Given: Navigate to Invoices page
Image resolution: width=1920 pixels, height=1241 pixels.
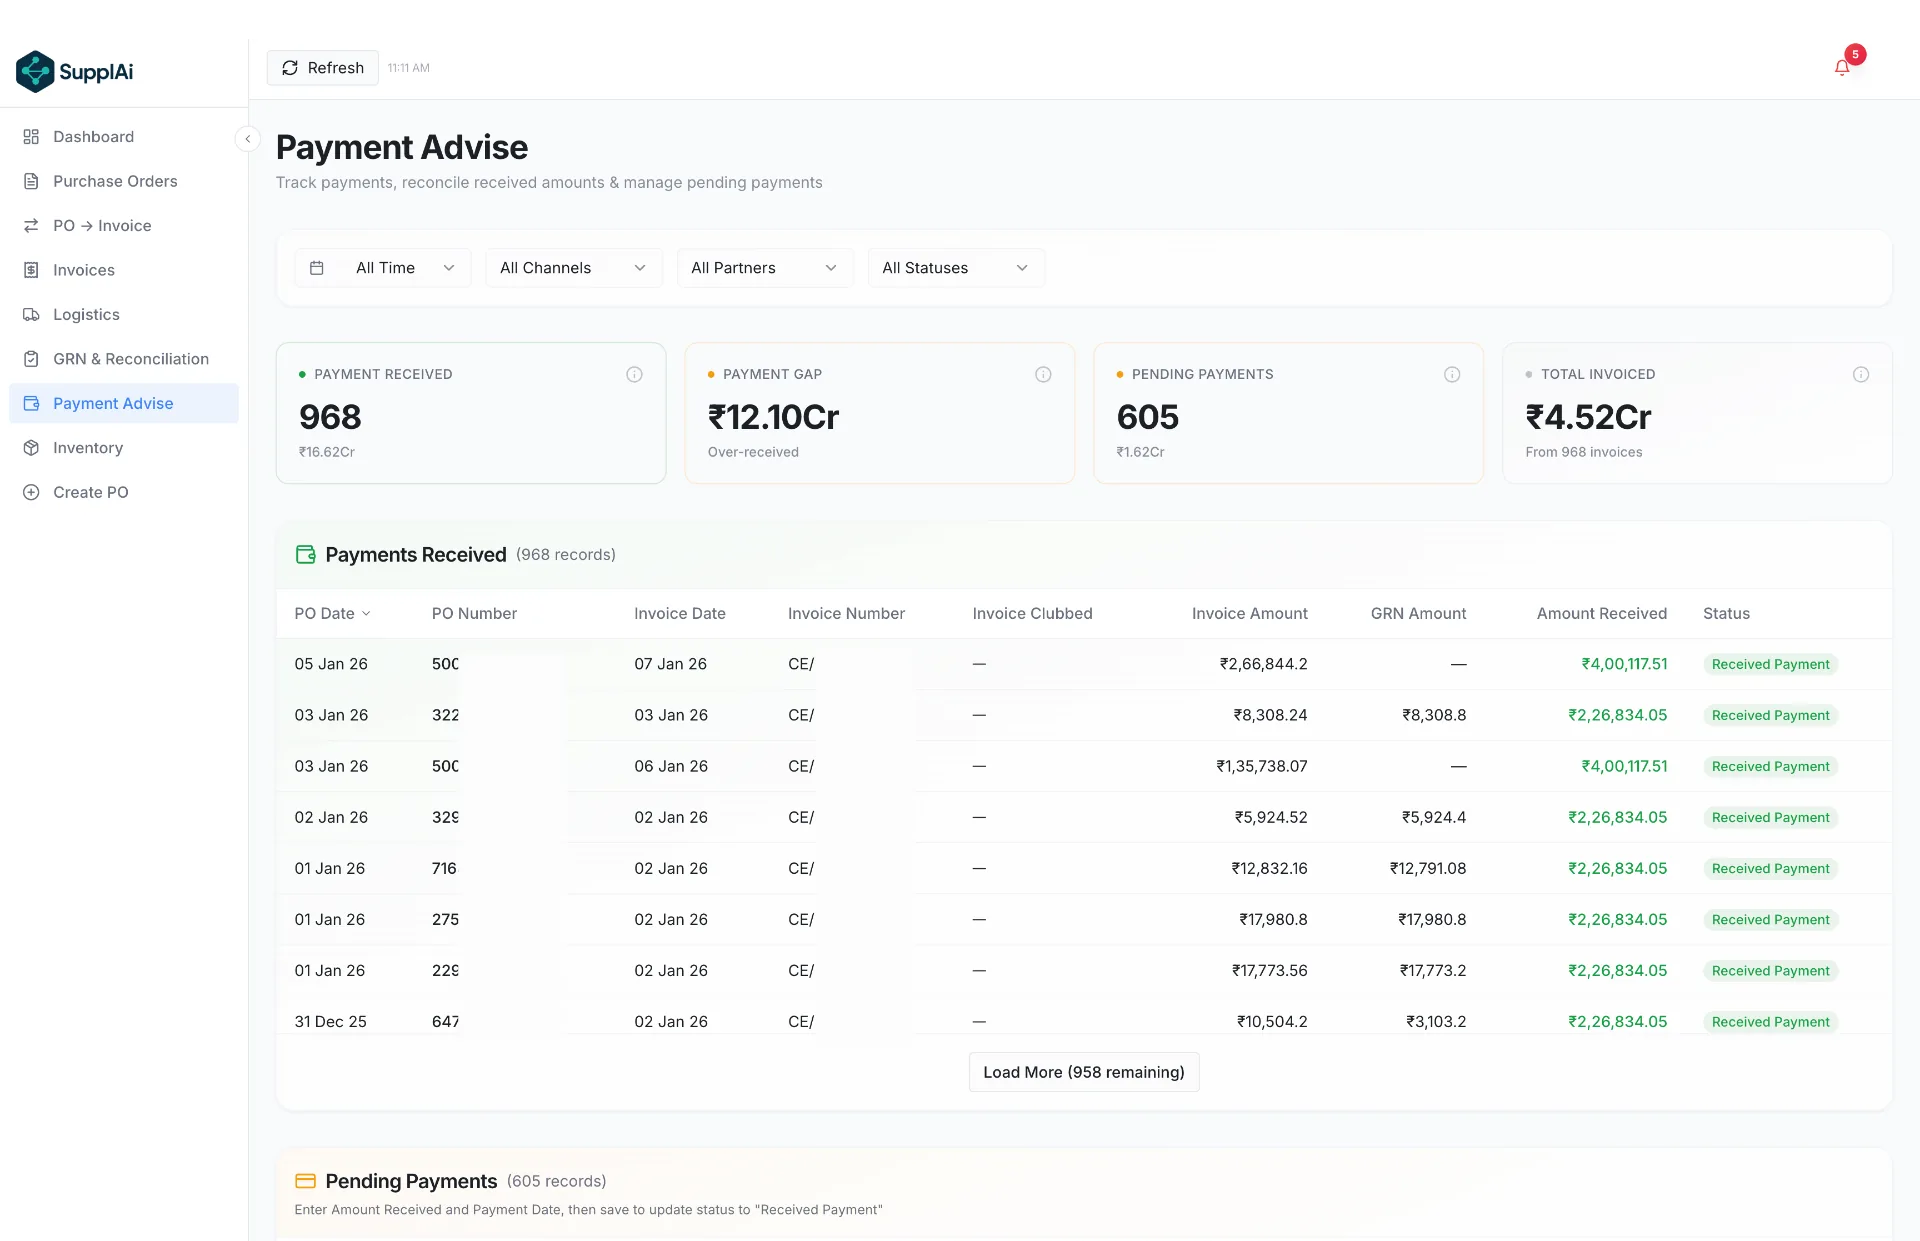Looking at the screenshot, I should click(124, 270).
